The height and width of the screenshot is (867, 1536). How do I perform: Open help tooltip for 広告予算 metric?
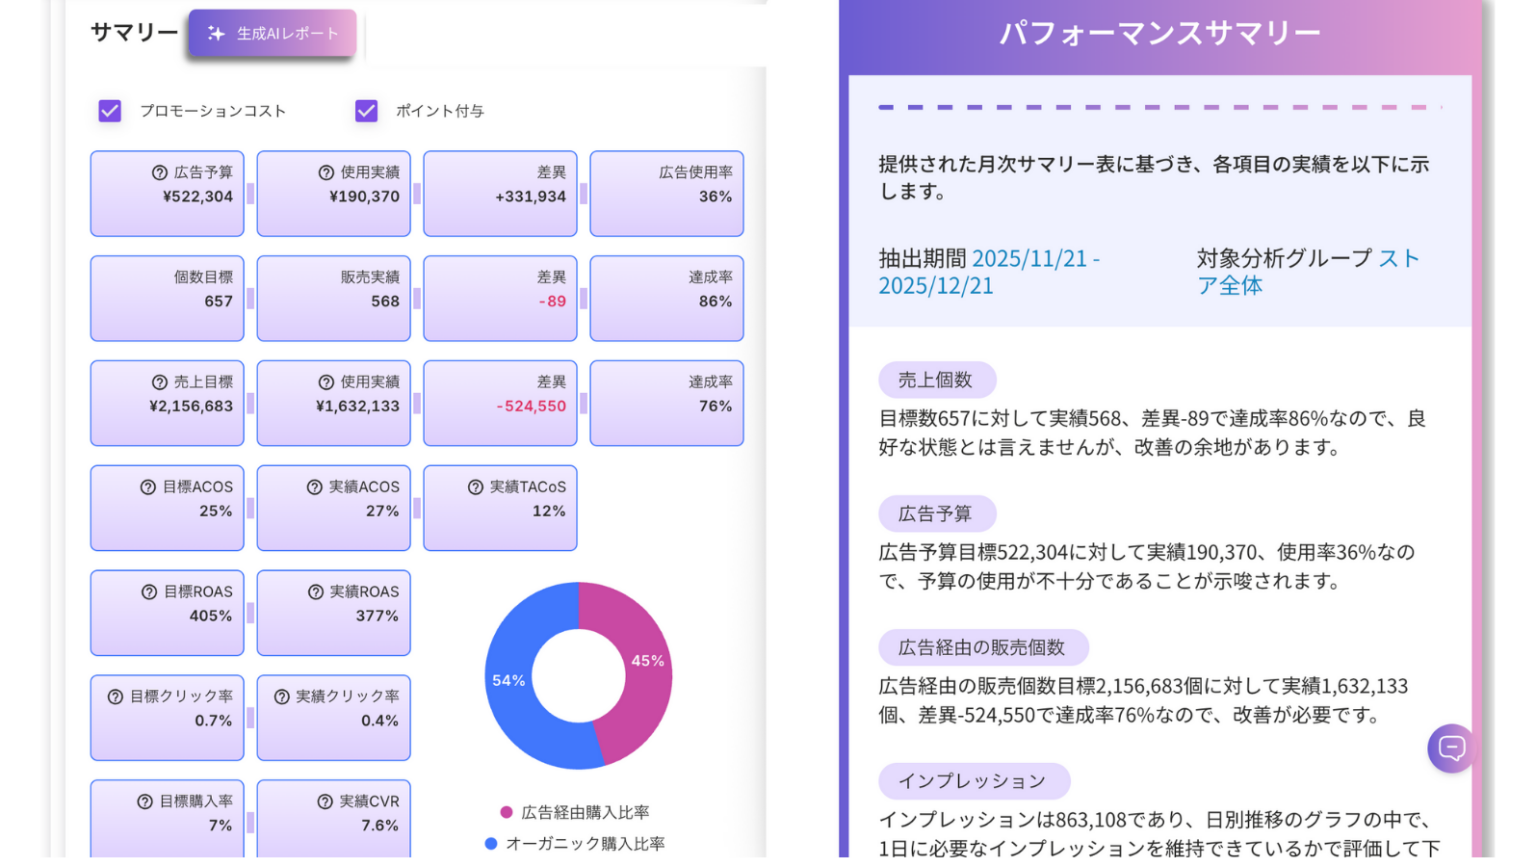[x=158, y=171]
